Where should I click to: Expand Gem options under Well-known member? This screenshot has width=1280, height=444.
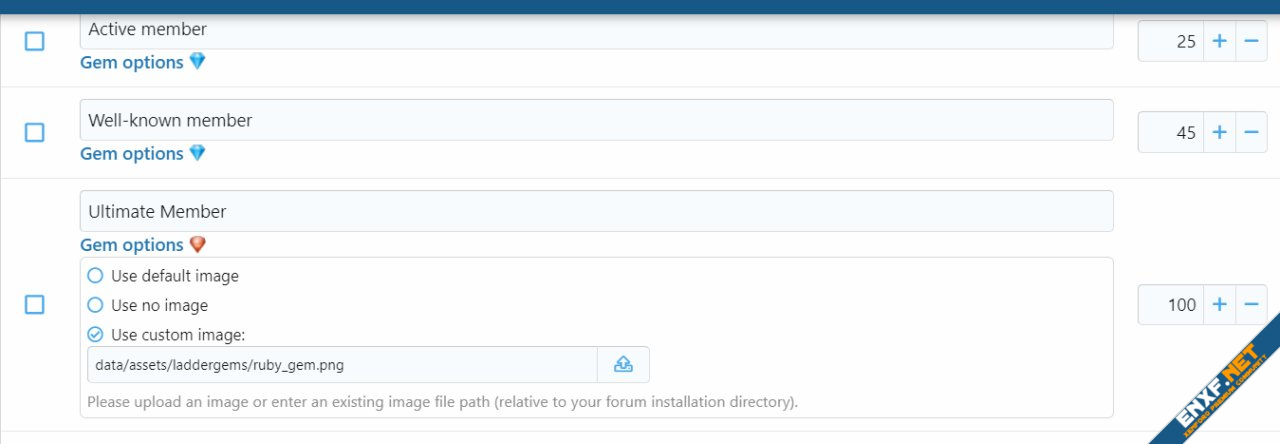[132, 153]
